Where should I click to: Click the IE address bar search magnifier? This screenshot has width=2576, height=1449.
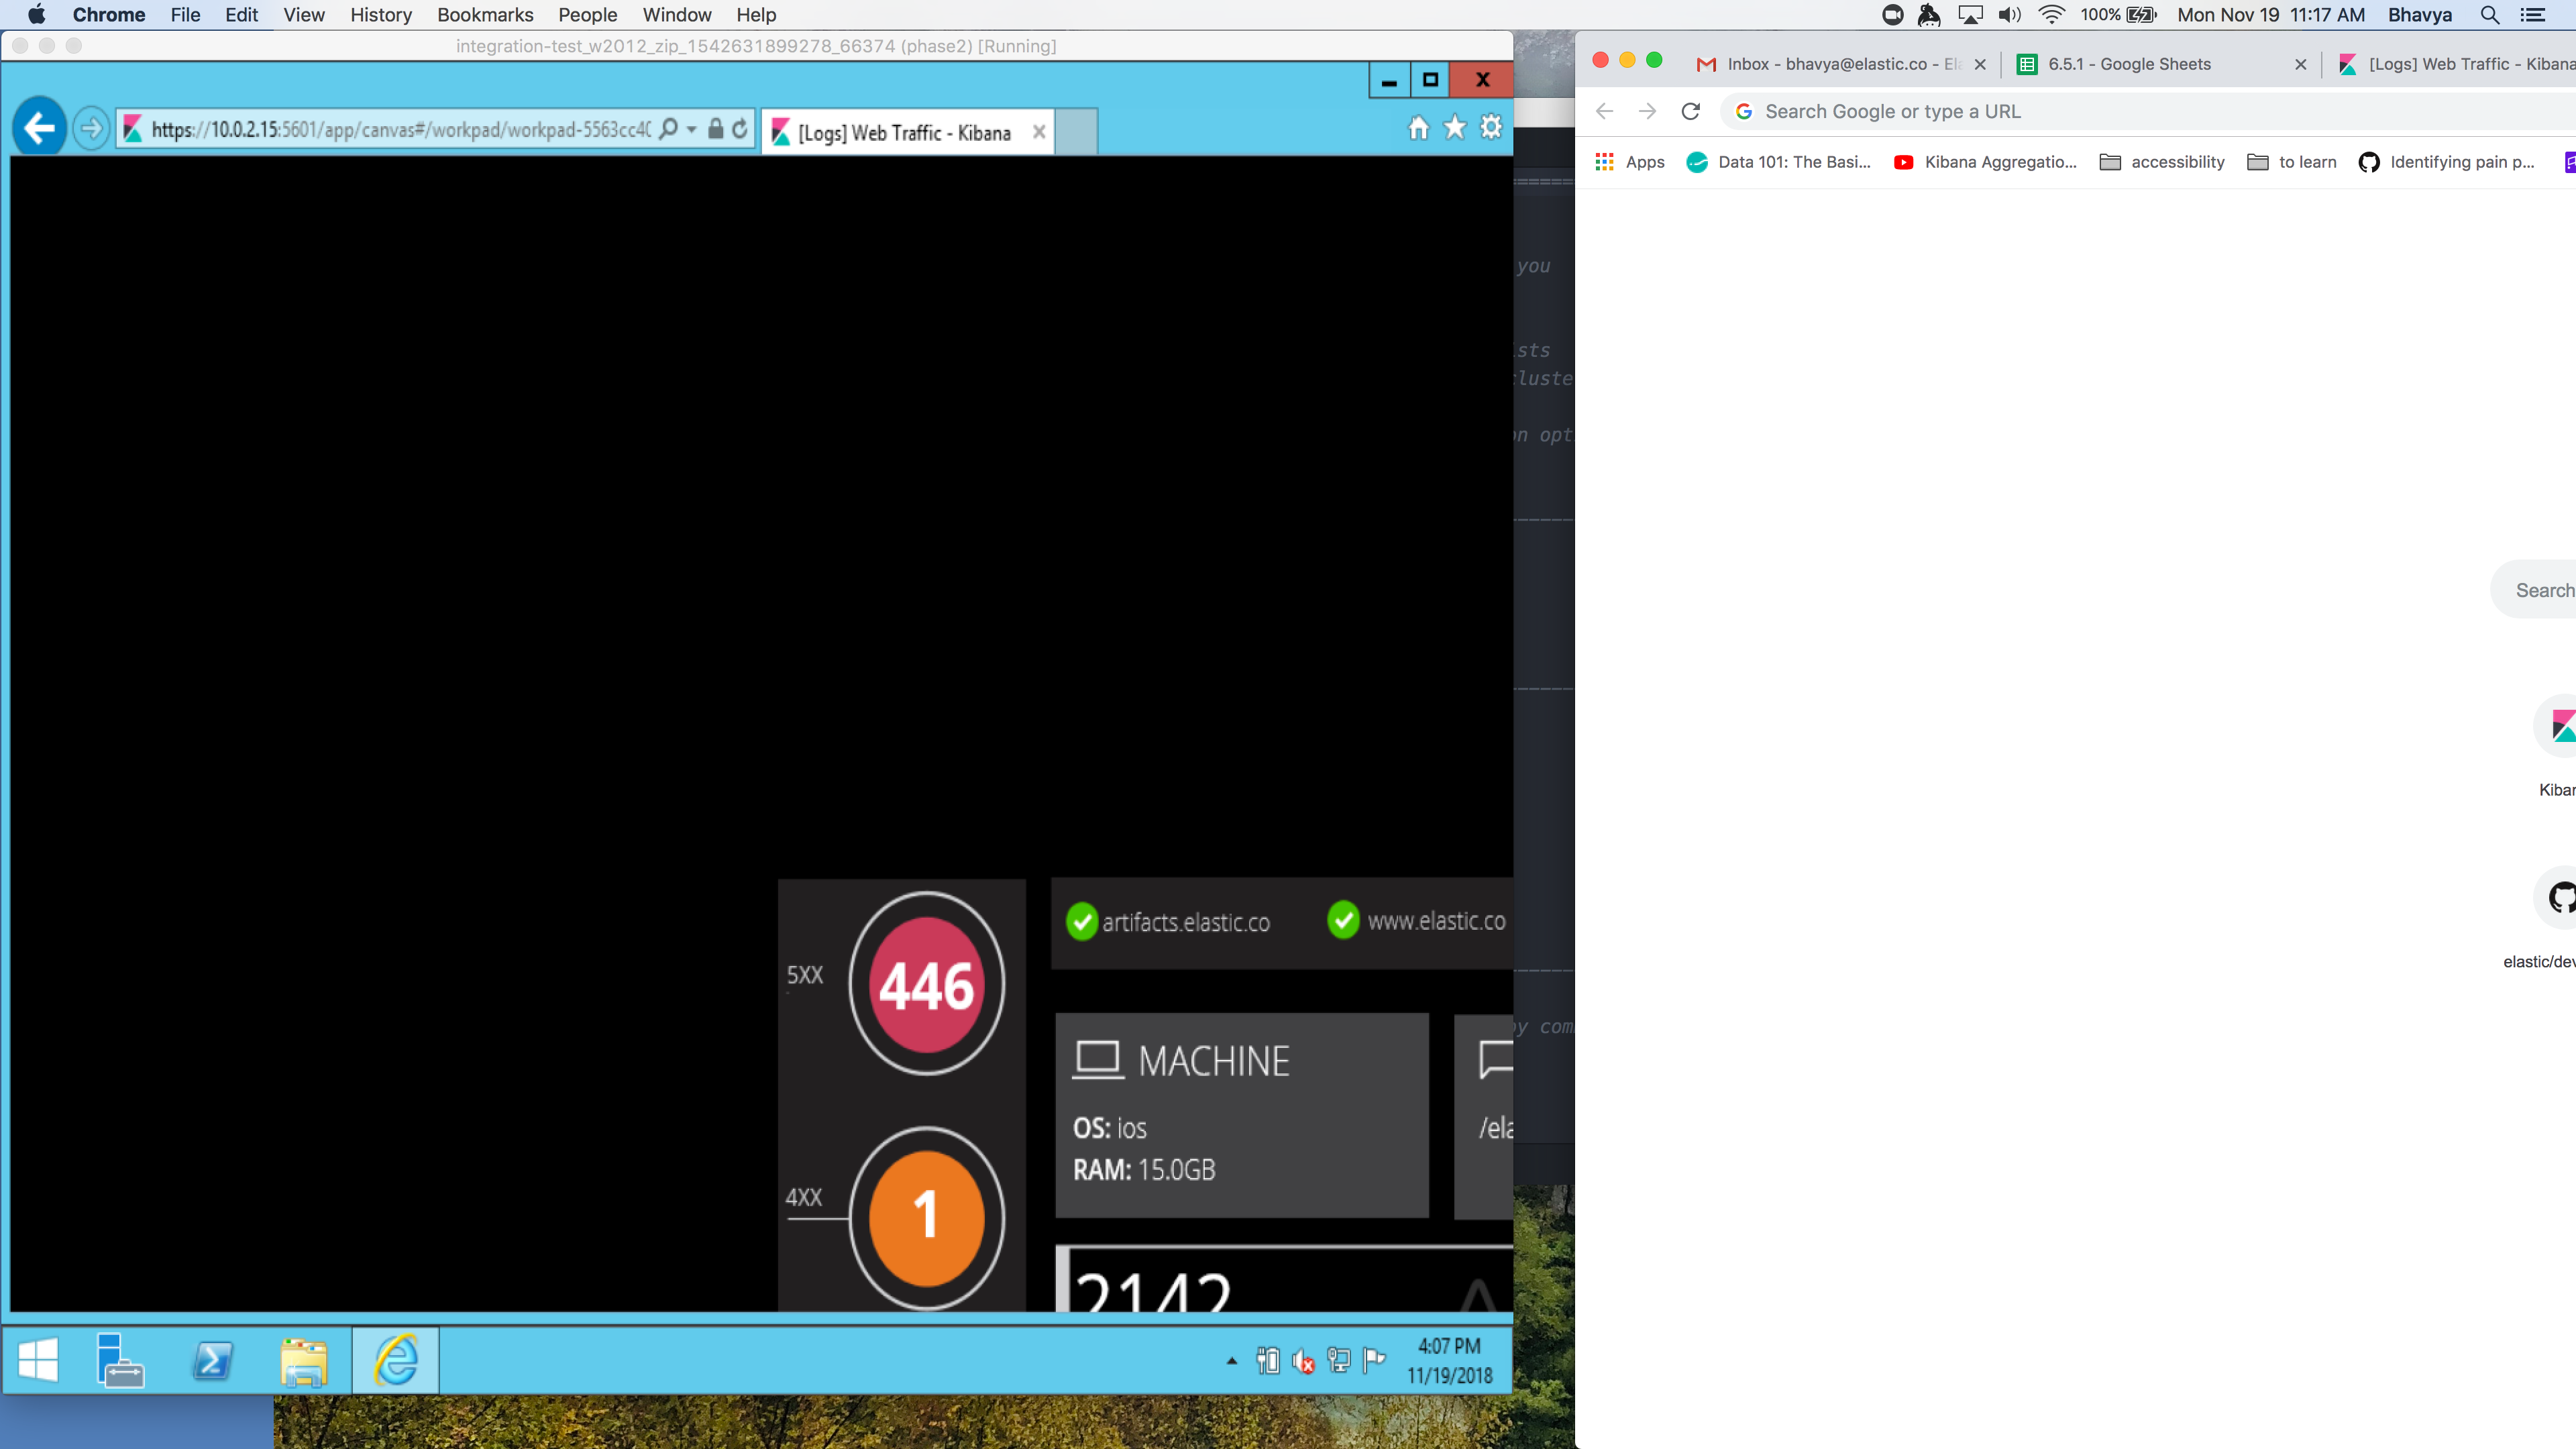[669, 129]
